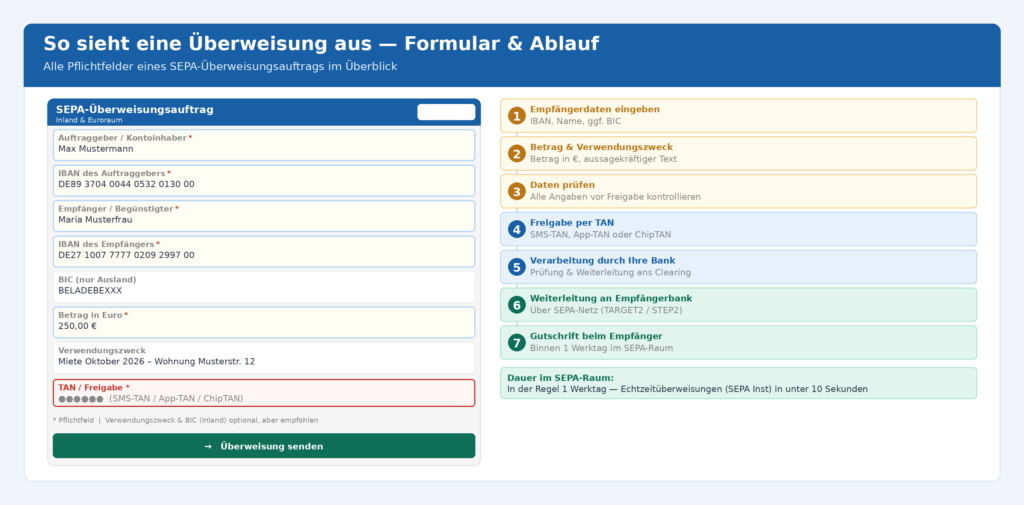Click into the IBAN des Empfängers field
The image size is (1024, 505).
pos(264,252)
